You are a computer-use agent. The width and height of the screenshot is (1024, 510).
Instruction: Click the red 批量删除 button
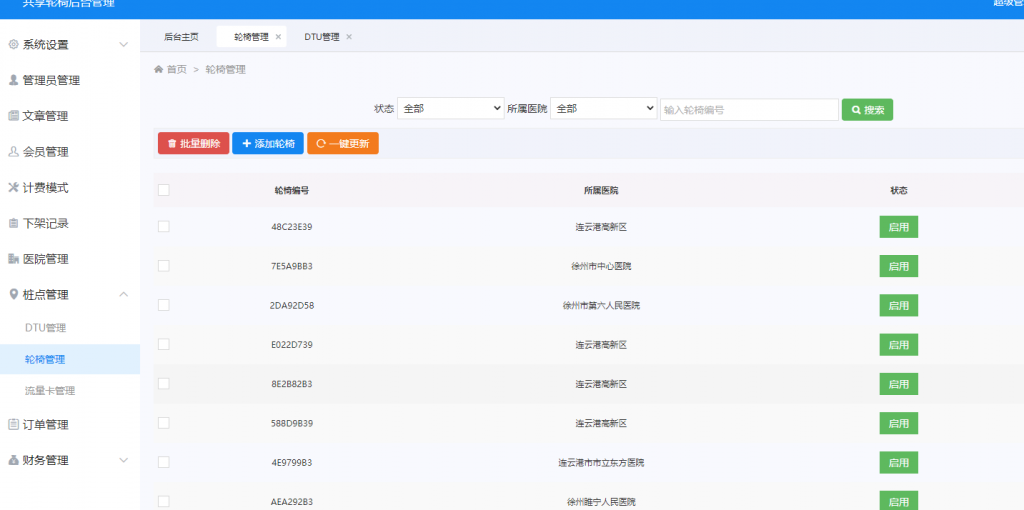point(193,144)
